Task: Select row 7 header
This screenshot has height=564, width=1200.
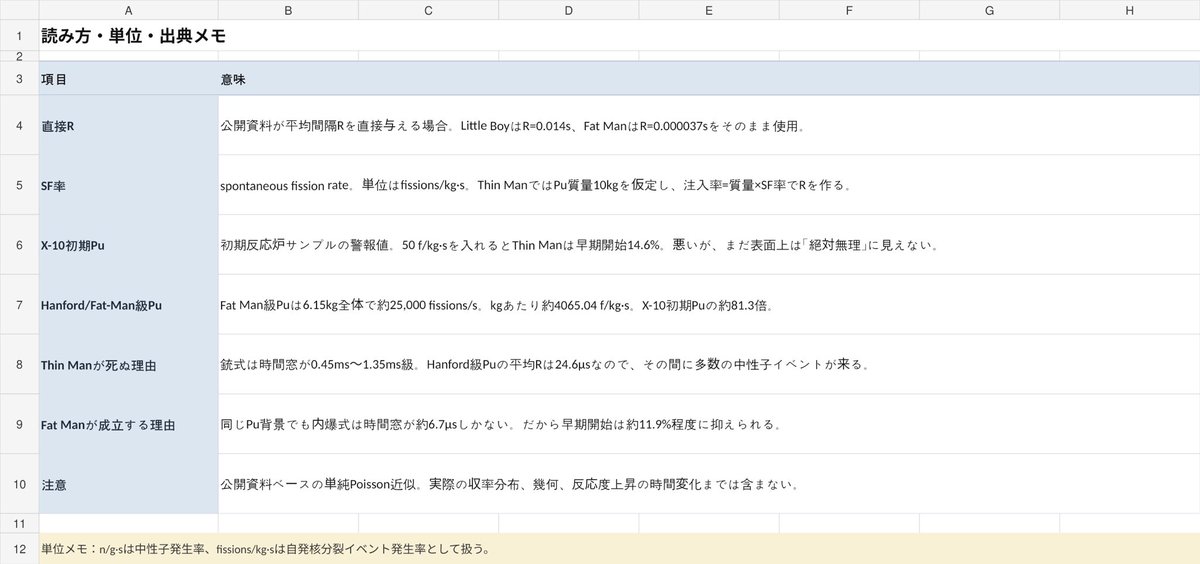Action: click(19, 305)
